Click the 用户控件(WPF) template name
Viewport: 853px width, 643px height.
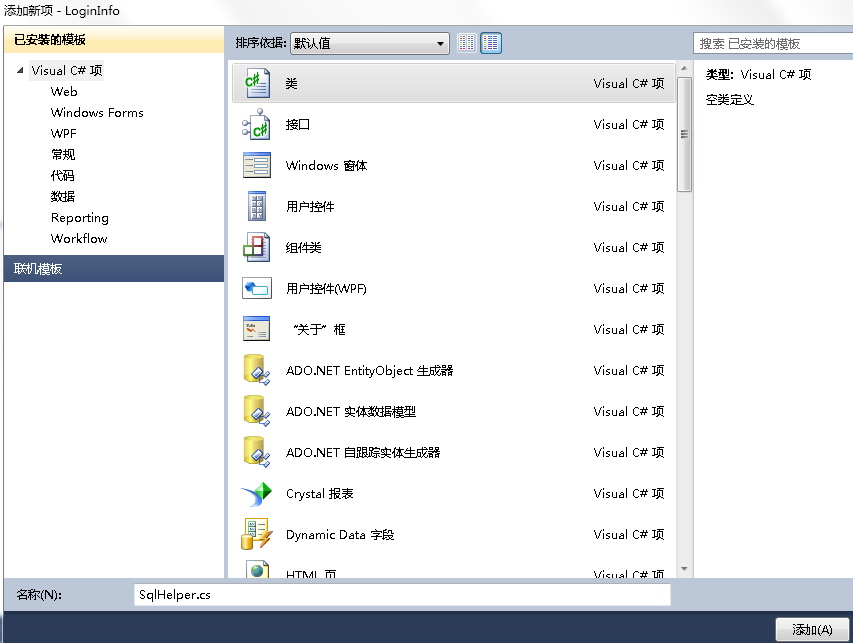click(326, 289)
